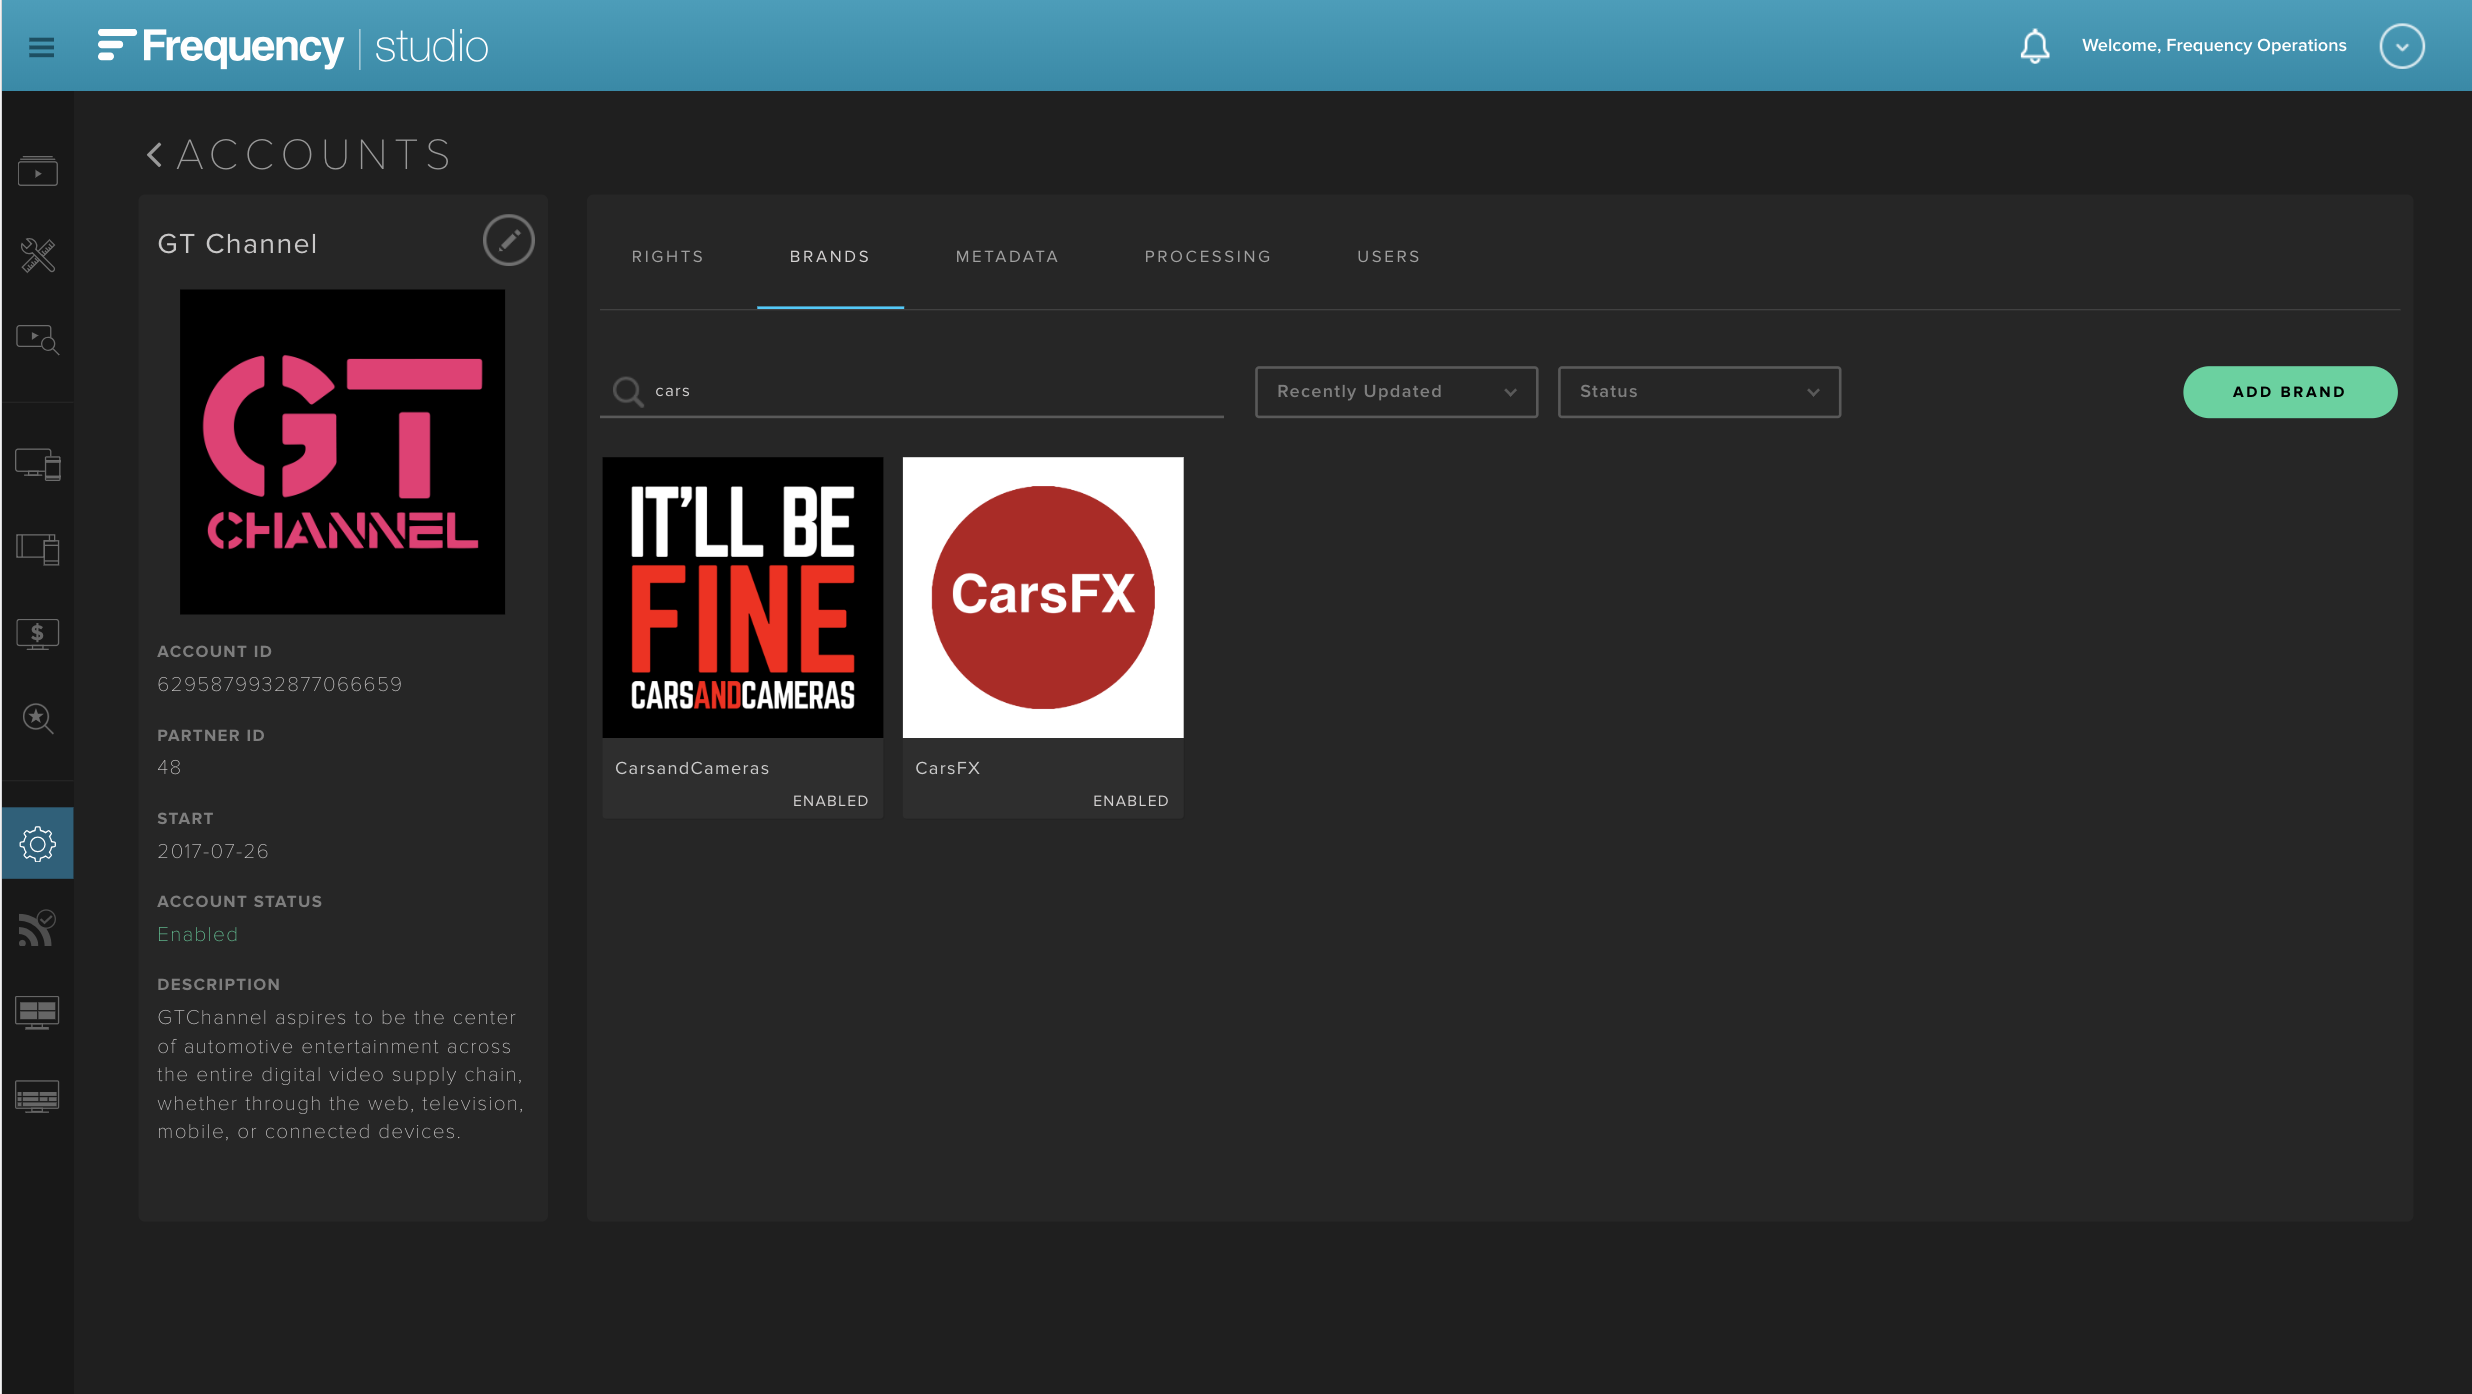
Task: Open the video search sidebar icon
Action: click(x=38, y=340)
